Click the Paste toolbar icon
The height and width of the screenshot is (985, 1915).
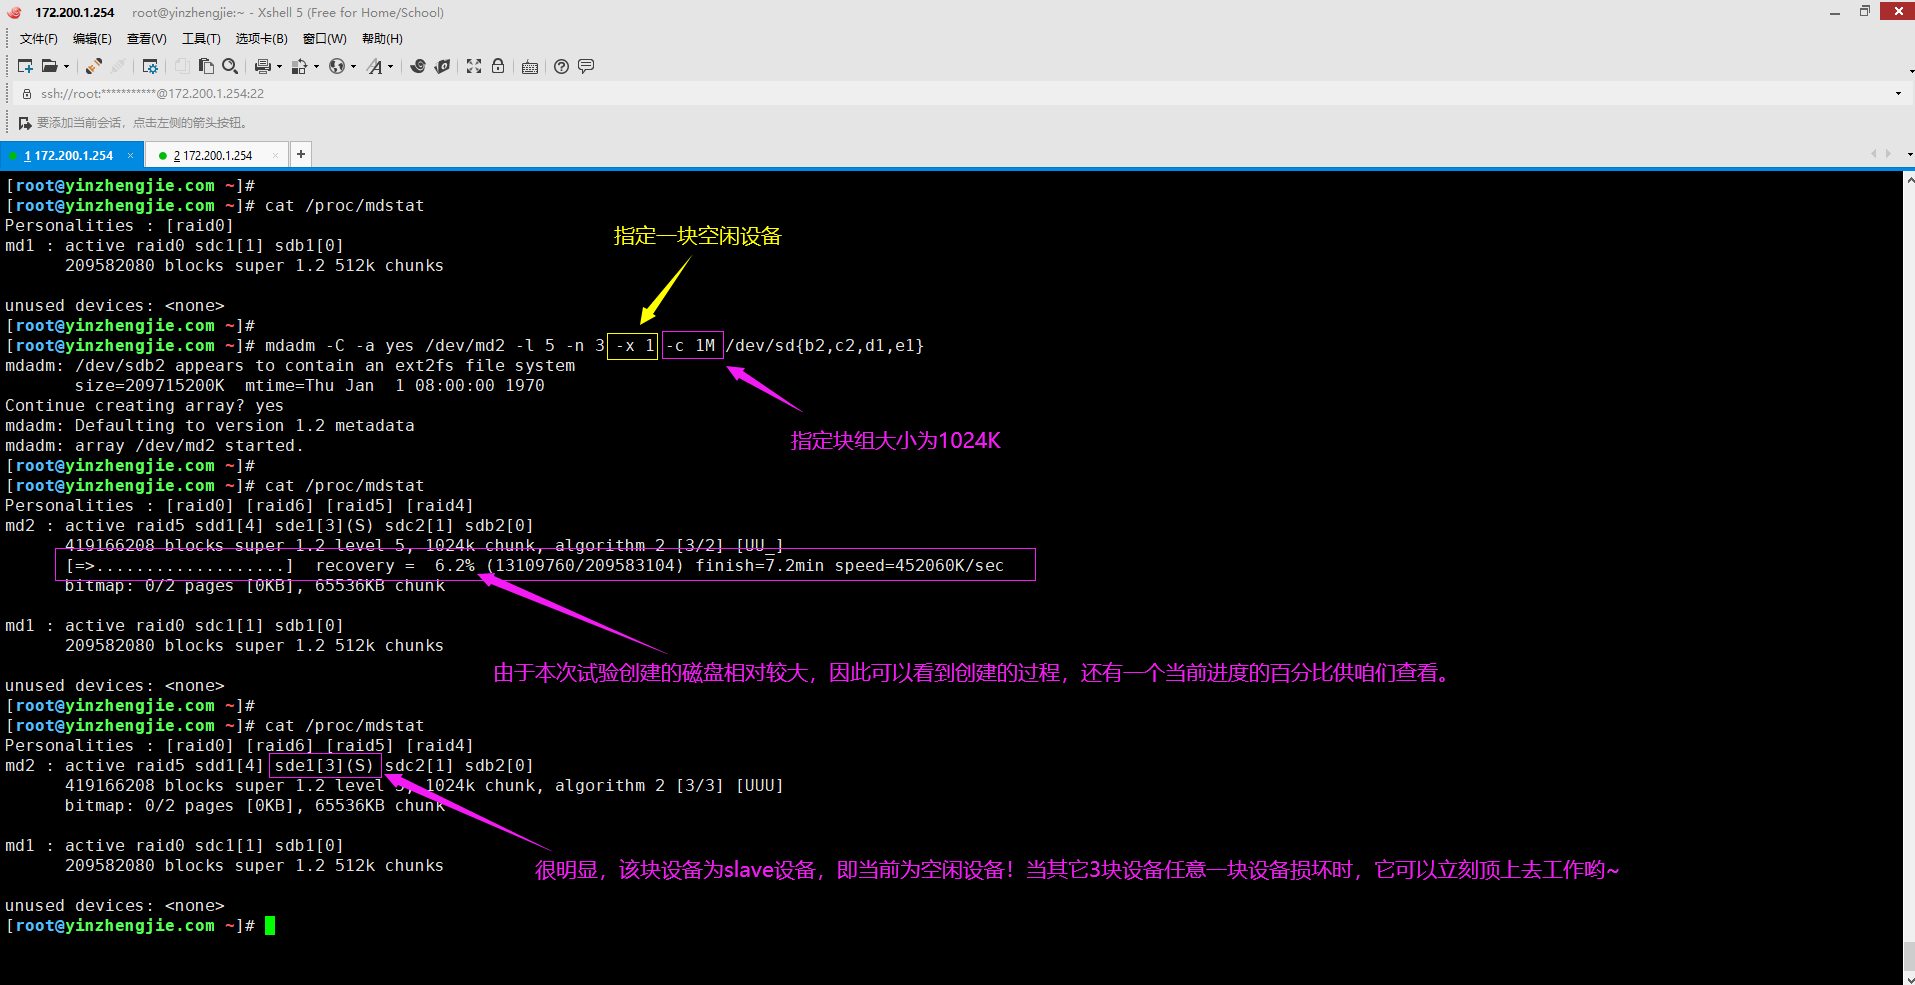point(205,66)
